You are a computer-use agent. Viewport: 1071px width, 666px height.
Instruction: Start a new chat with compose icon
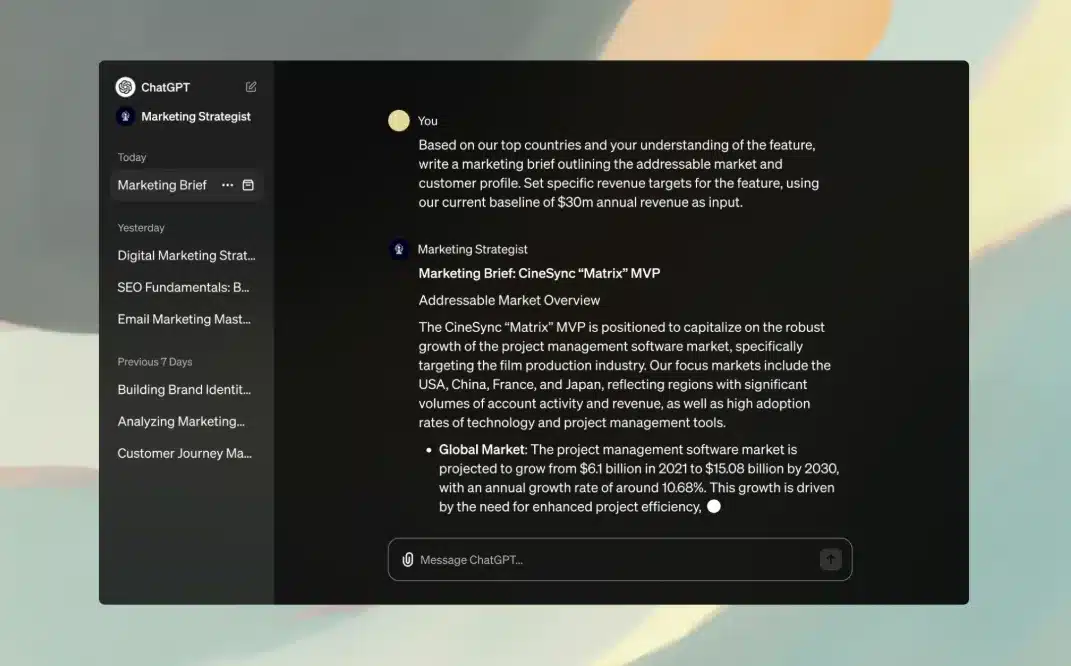[251, 87]
